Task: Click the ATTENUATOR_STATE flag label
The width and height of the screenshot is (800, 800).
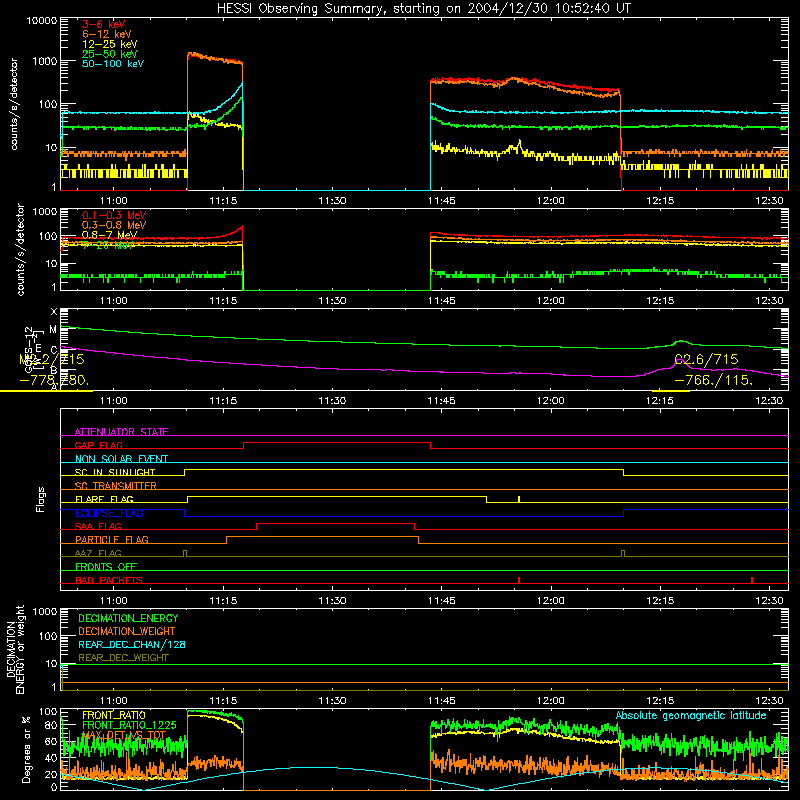Action: click(x=121, y=432)
